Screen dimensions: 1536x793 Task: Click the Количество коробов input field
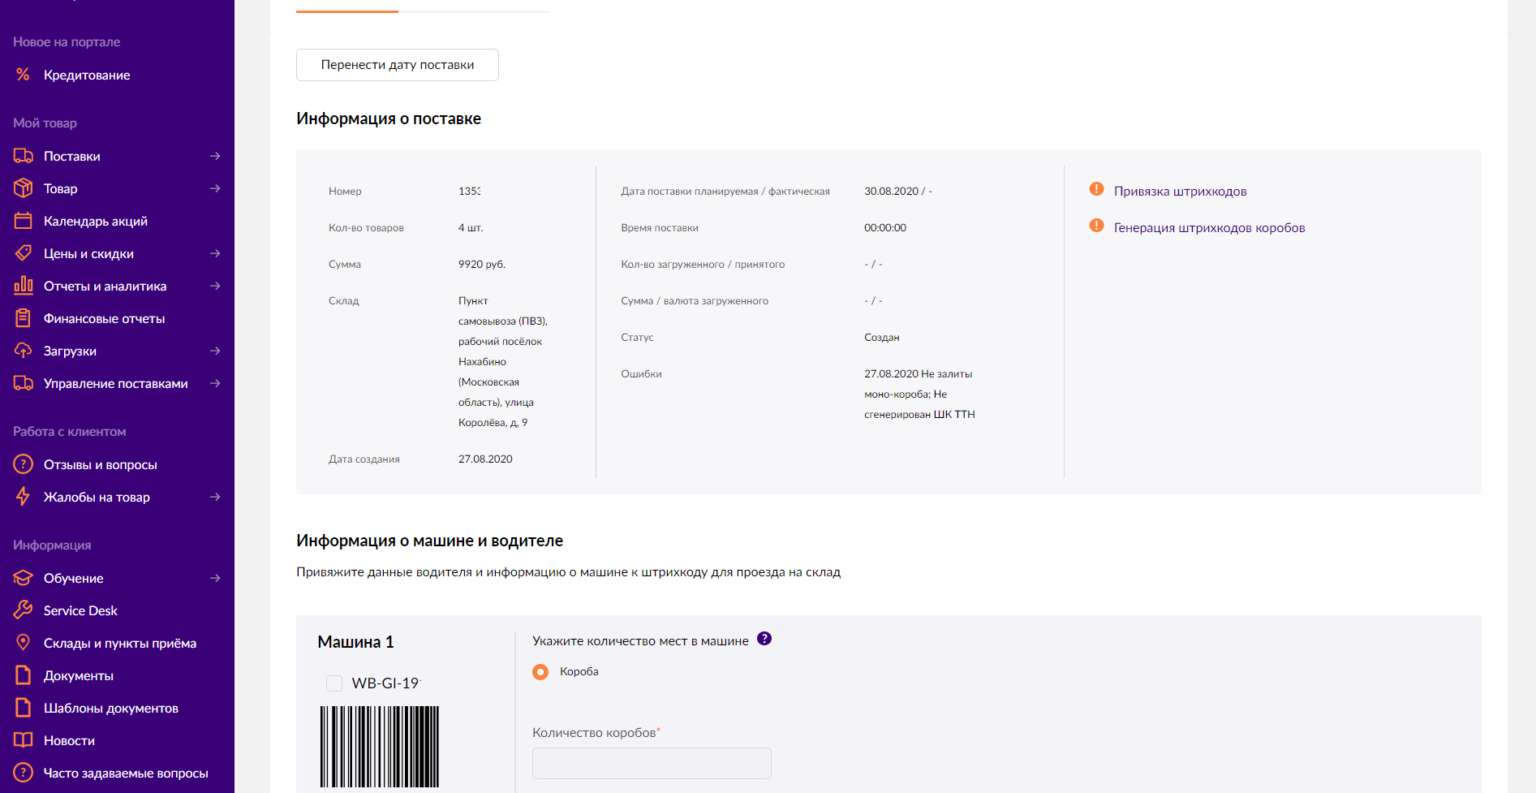(652, 763)
